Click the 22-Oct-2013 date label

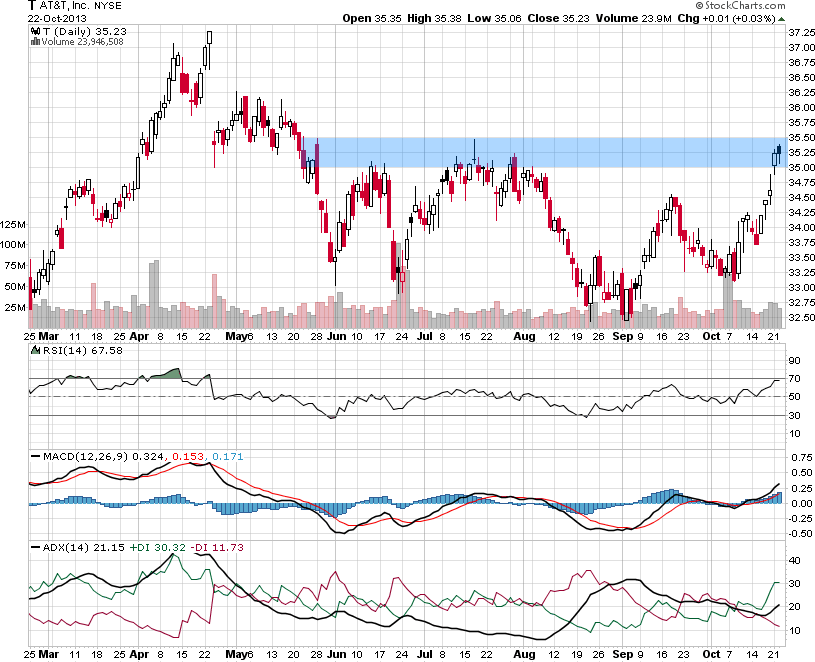point(57,18)
